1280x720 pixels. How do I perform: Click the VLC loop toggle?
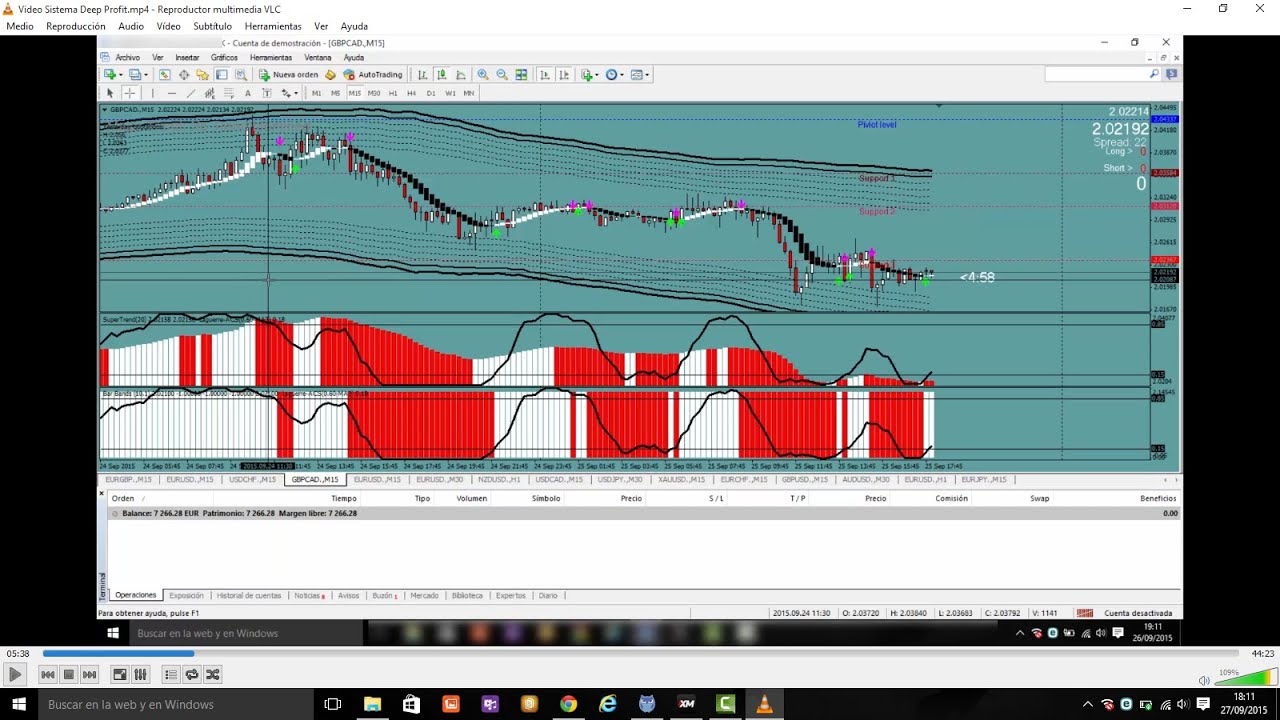click(x=192, y=675)
